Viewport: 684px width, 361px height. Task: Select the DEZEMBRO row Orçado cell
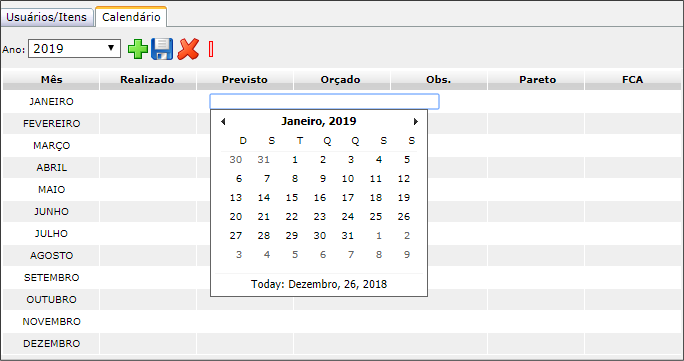(342, 344)
